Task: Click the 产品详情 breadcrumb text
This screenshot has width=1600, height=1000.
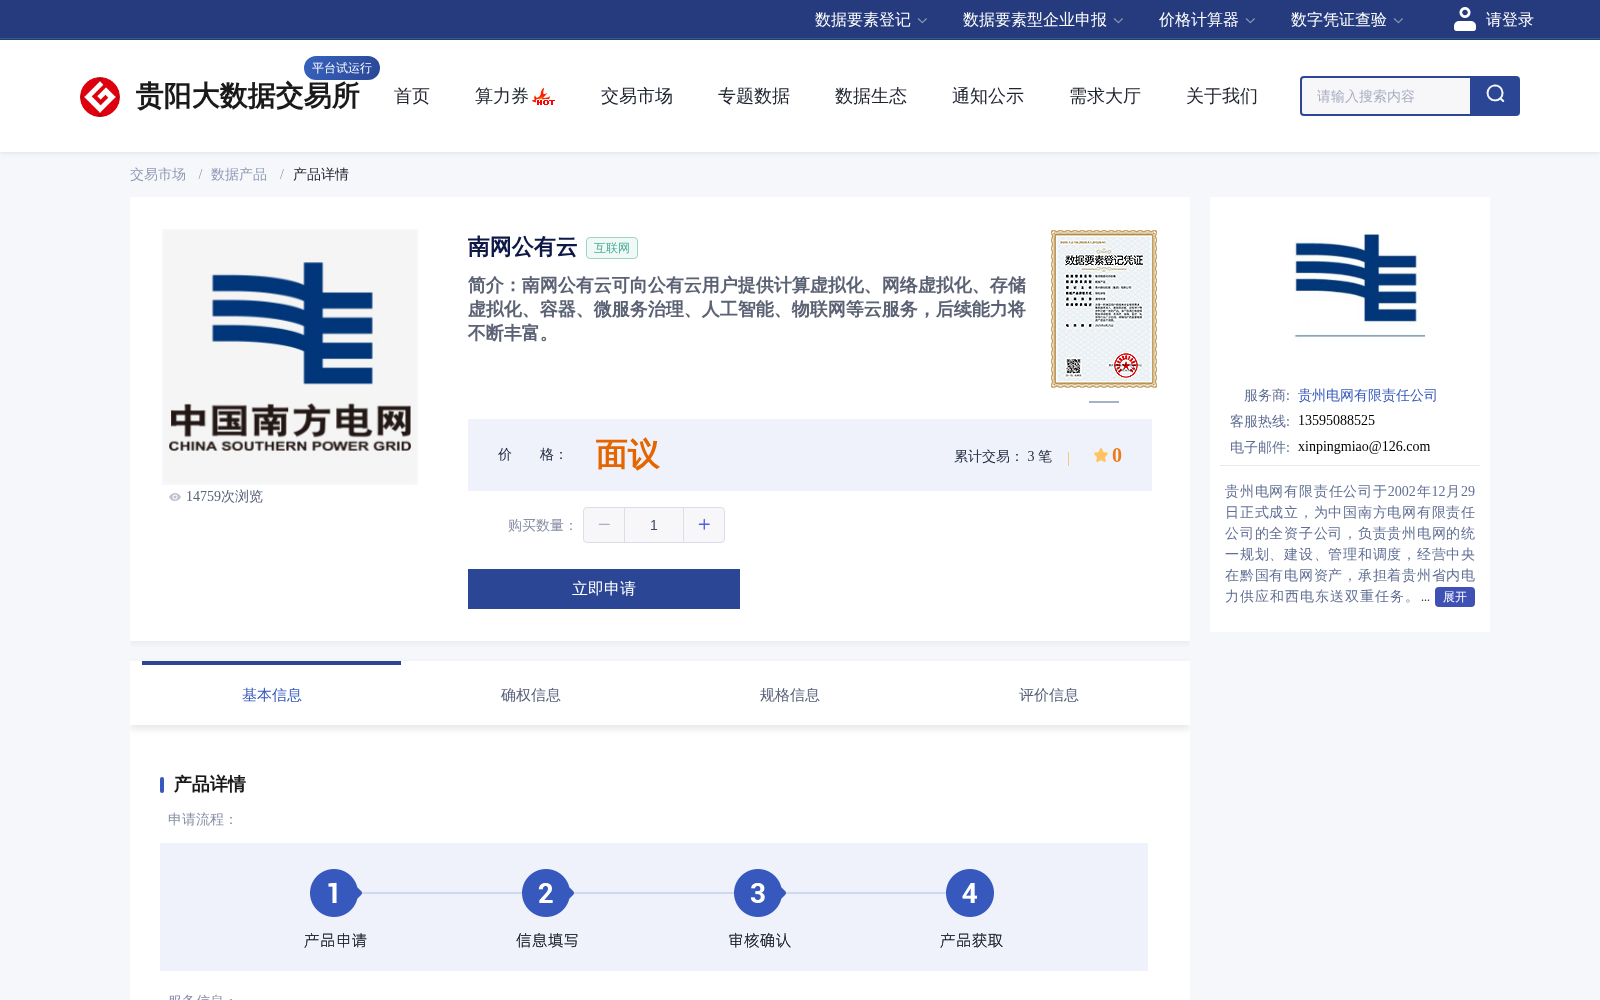Action: point(321,175)
